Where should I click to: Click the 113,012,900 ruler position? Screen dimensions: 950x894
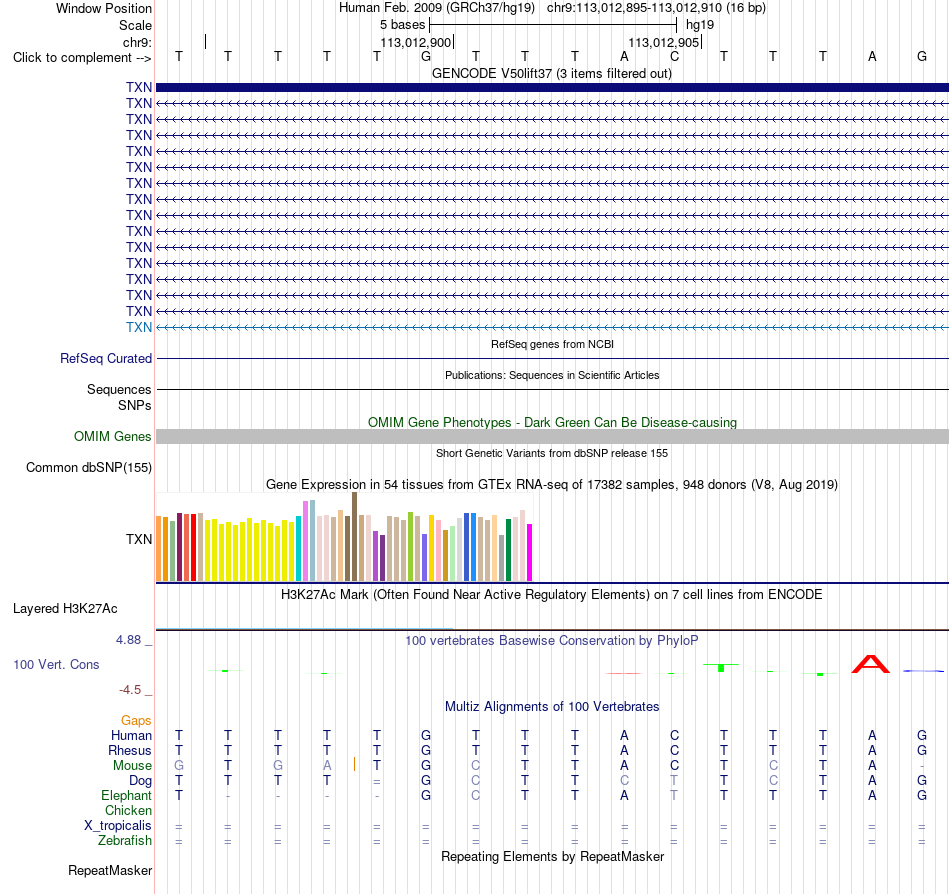tap(416, 42)
